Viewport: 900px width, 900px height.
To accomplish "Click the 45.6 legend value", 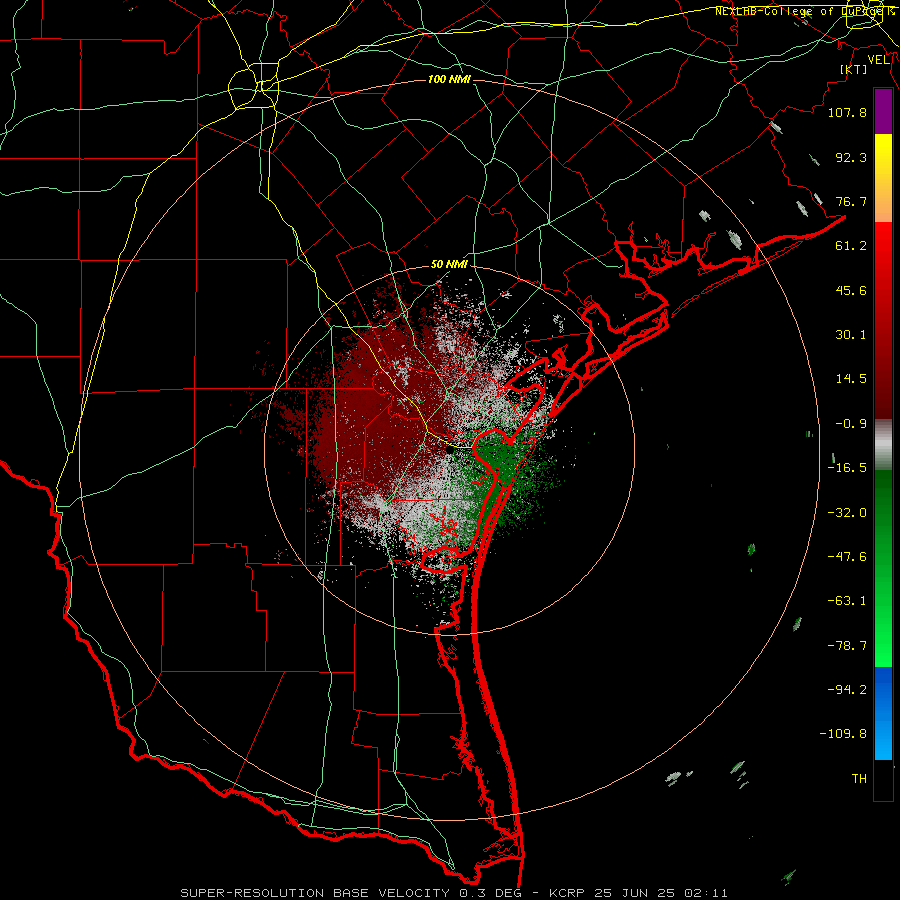I will point(851,290).
